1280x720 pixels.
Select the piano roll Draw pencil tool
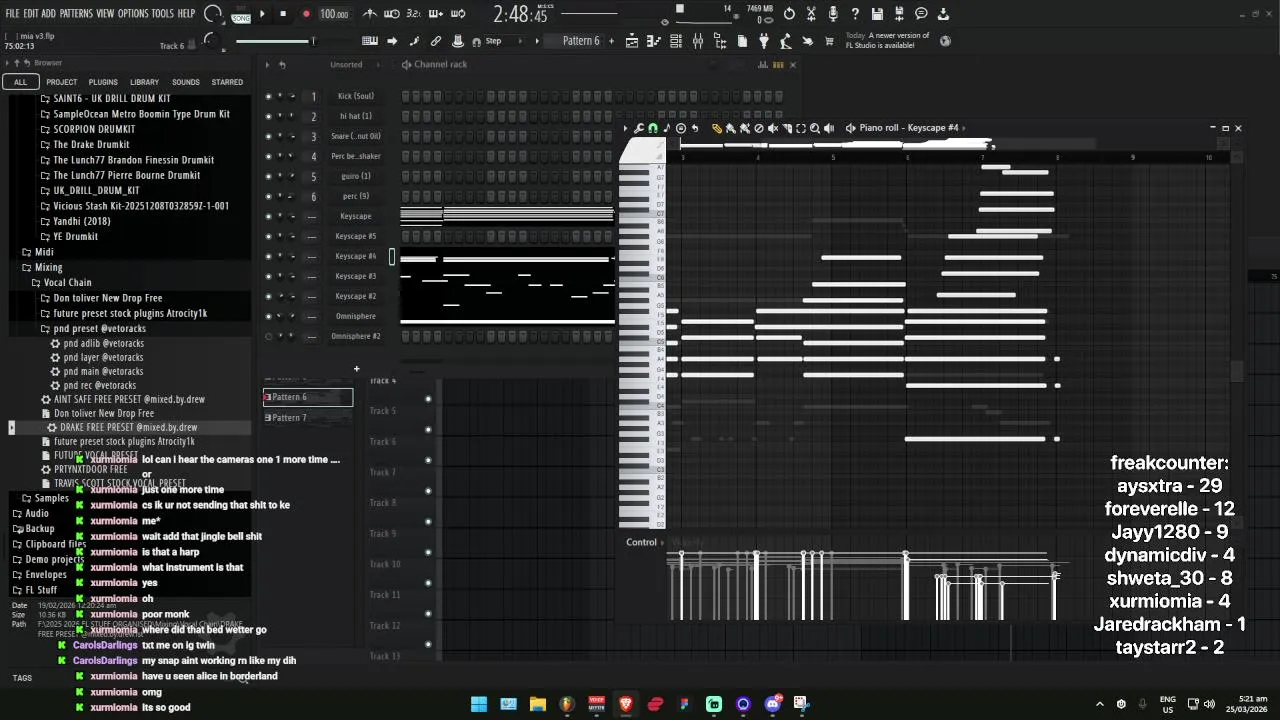point(717,128)
